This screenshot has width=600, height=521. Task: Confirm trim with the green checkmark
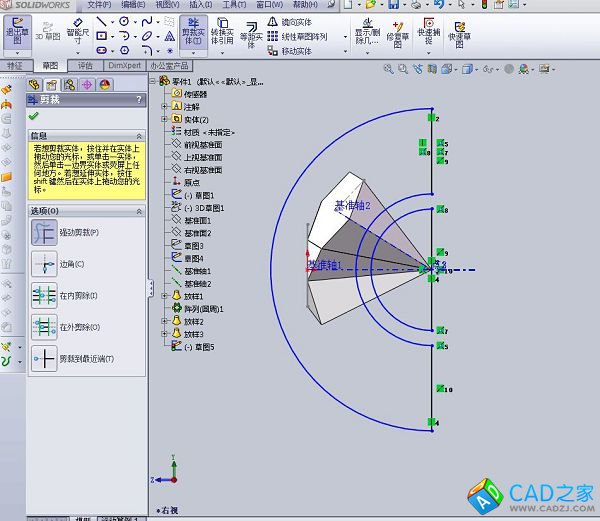click(x=34, y=117)
